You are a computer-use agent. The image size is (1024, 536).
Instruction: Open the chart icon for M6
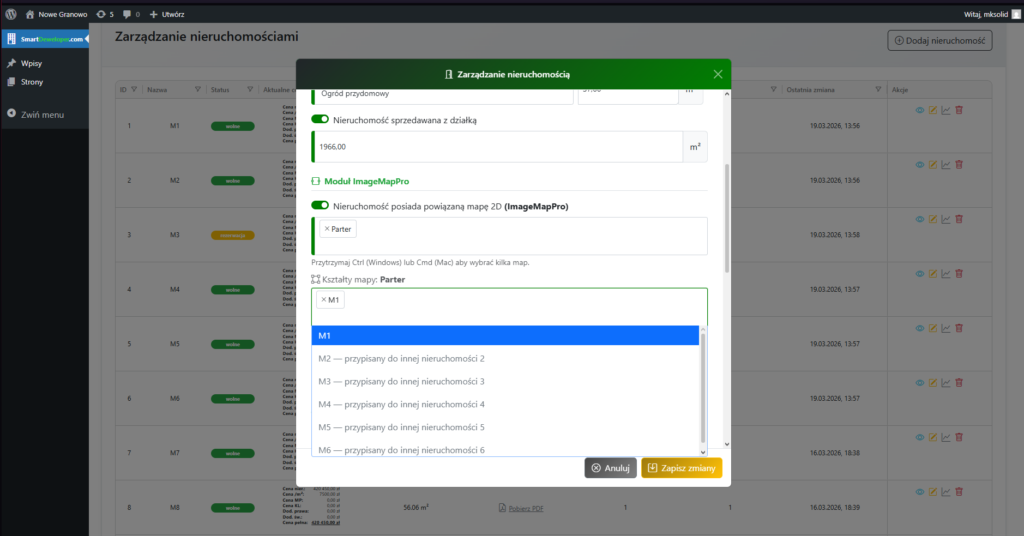(946, 383)
